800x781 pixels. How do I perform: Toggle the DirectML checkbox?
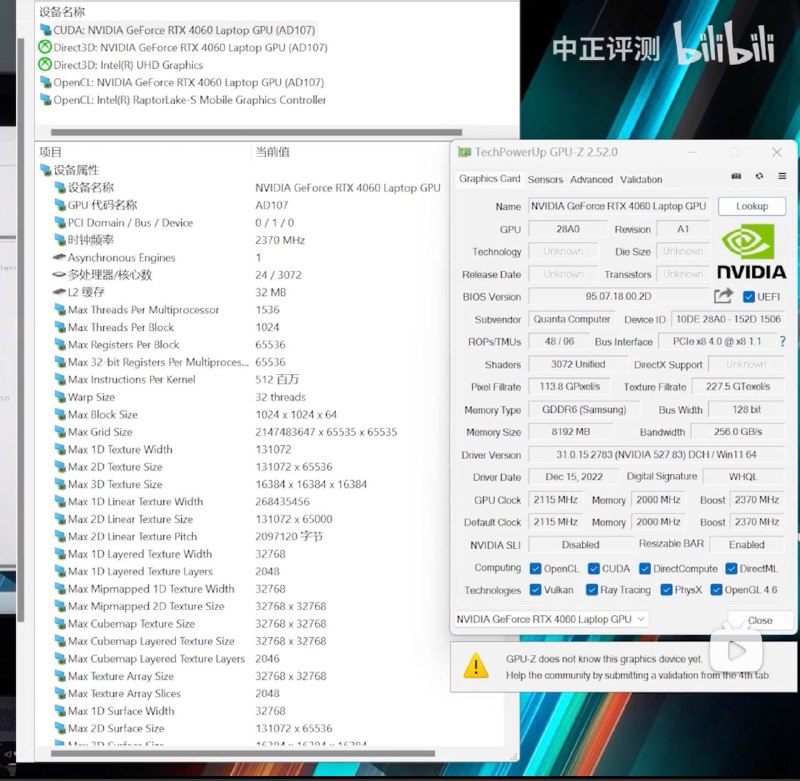(x=731, y=568)
